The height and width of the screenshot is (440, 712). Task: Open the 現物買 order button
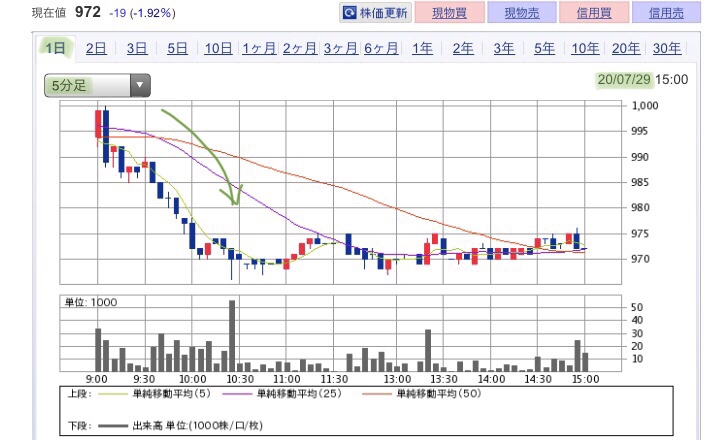pyautogui.click(x=449, y=13)
